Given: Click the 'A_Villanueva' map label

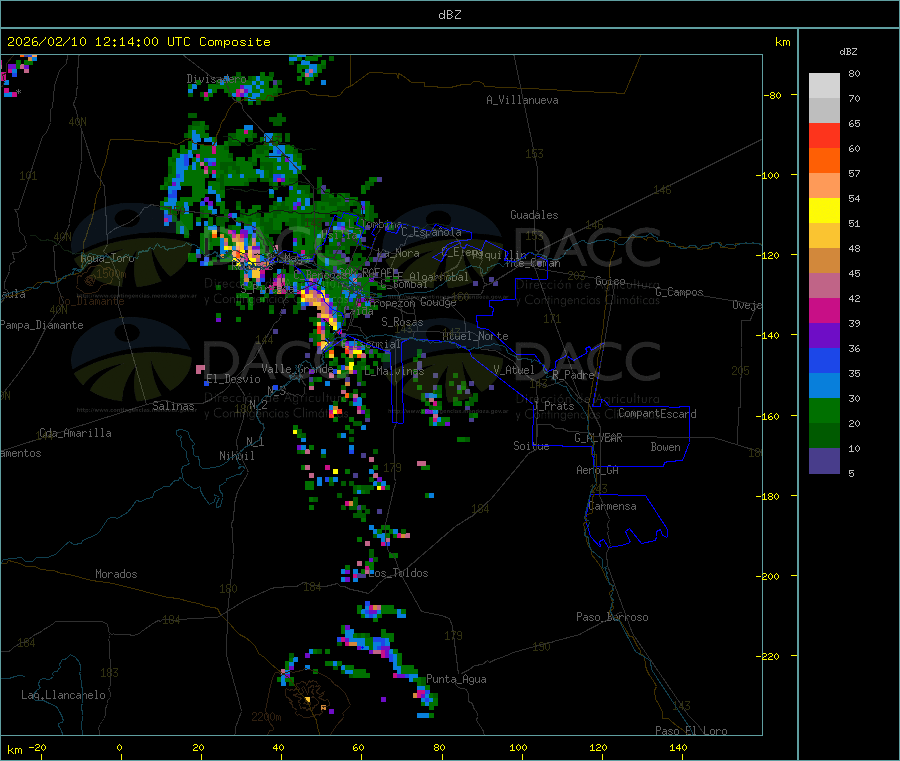Looking at the screenshot, I should (x=522, y=100).
